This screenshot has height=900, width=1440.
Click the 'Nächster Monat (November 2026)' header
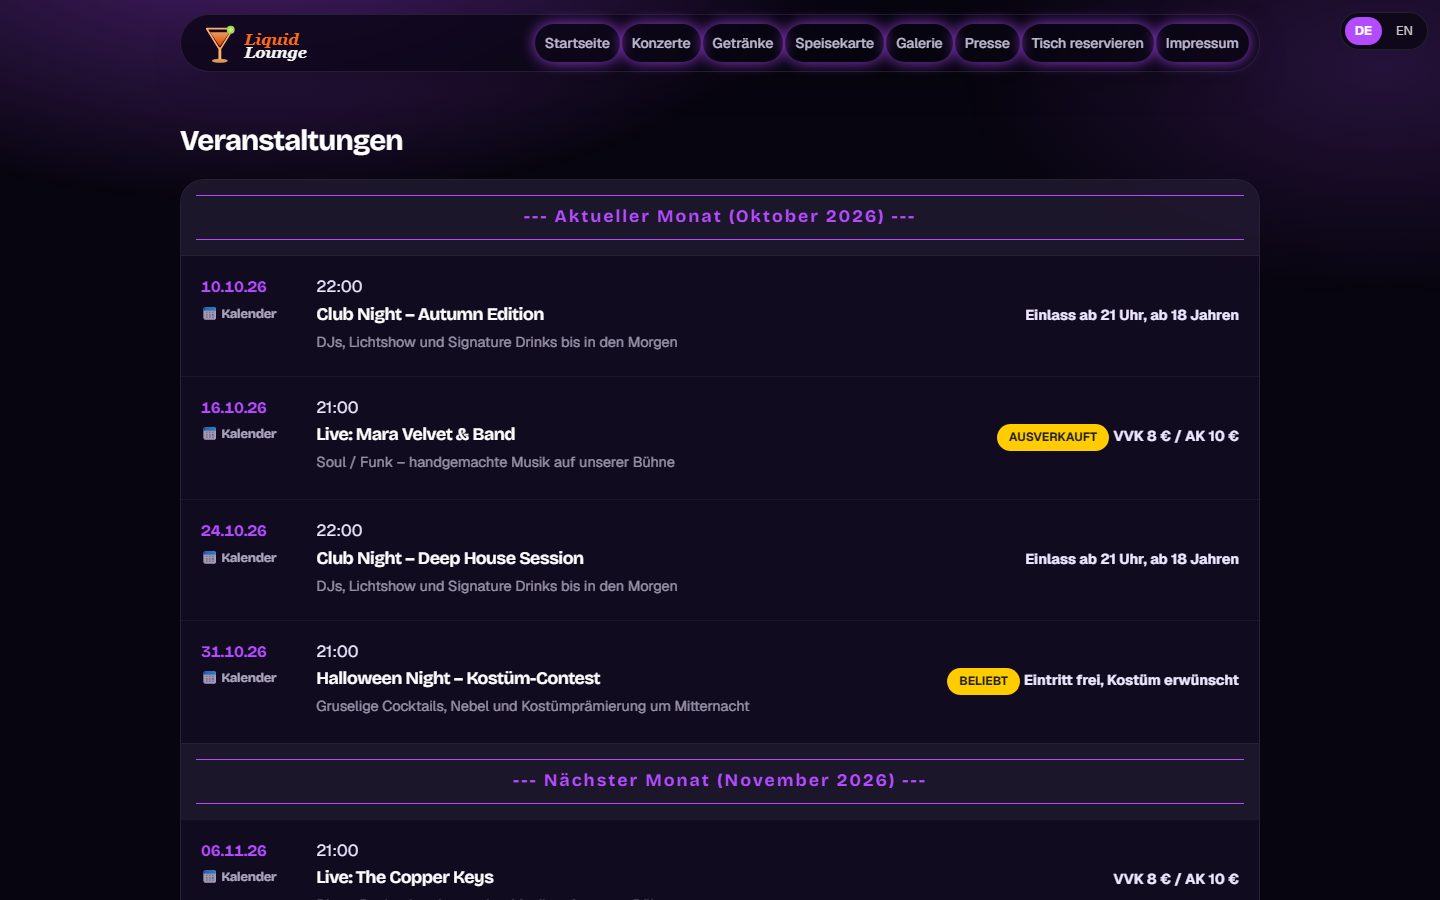(720, 780)
